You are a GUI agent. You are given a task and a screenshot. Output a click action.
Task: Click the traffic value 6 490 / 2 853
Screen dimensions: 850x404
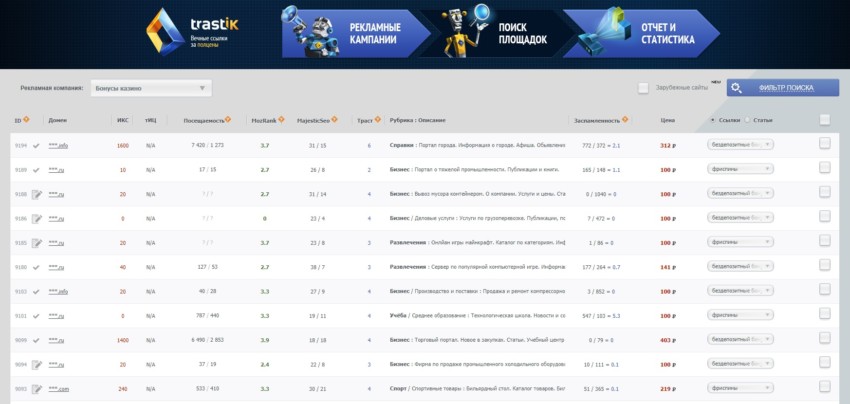208,340
